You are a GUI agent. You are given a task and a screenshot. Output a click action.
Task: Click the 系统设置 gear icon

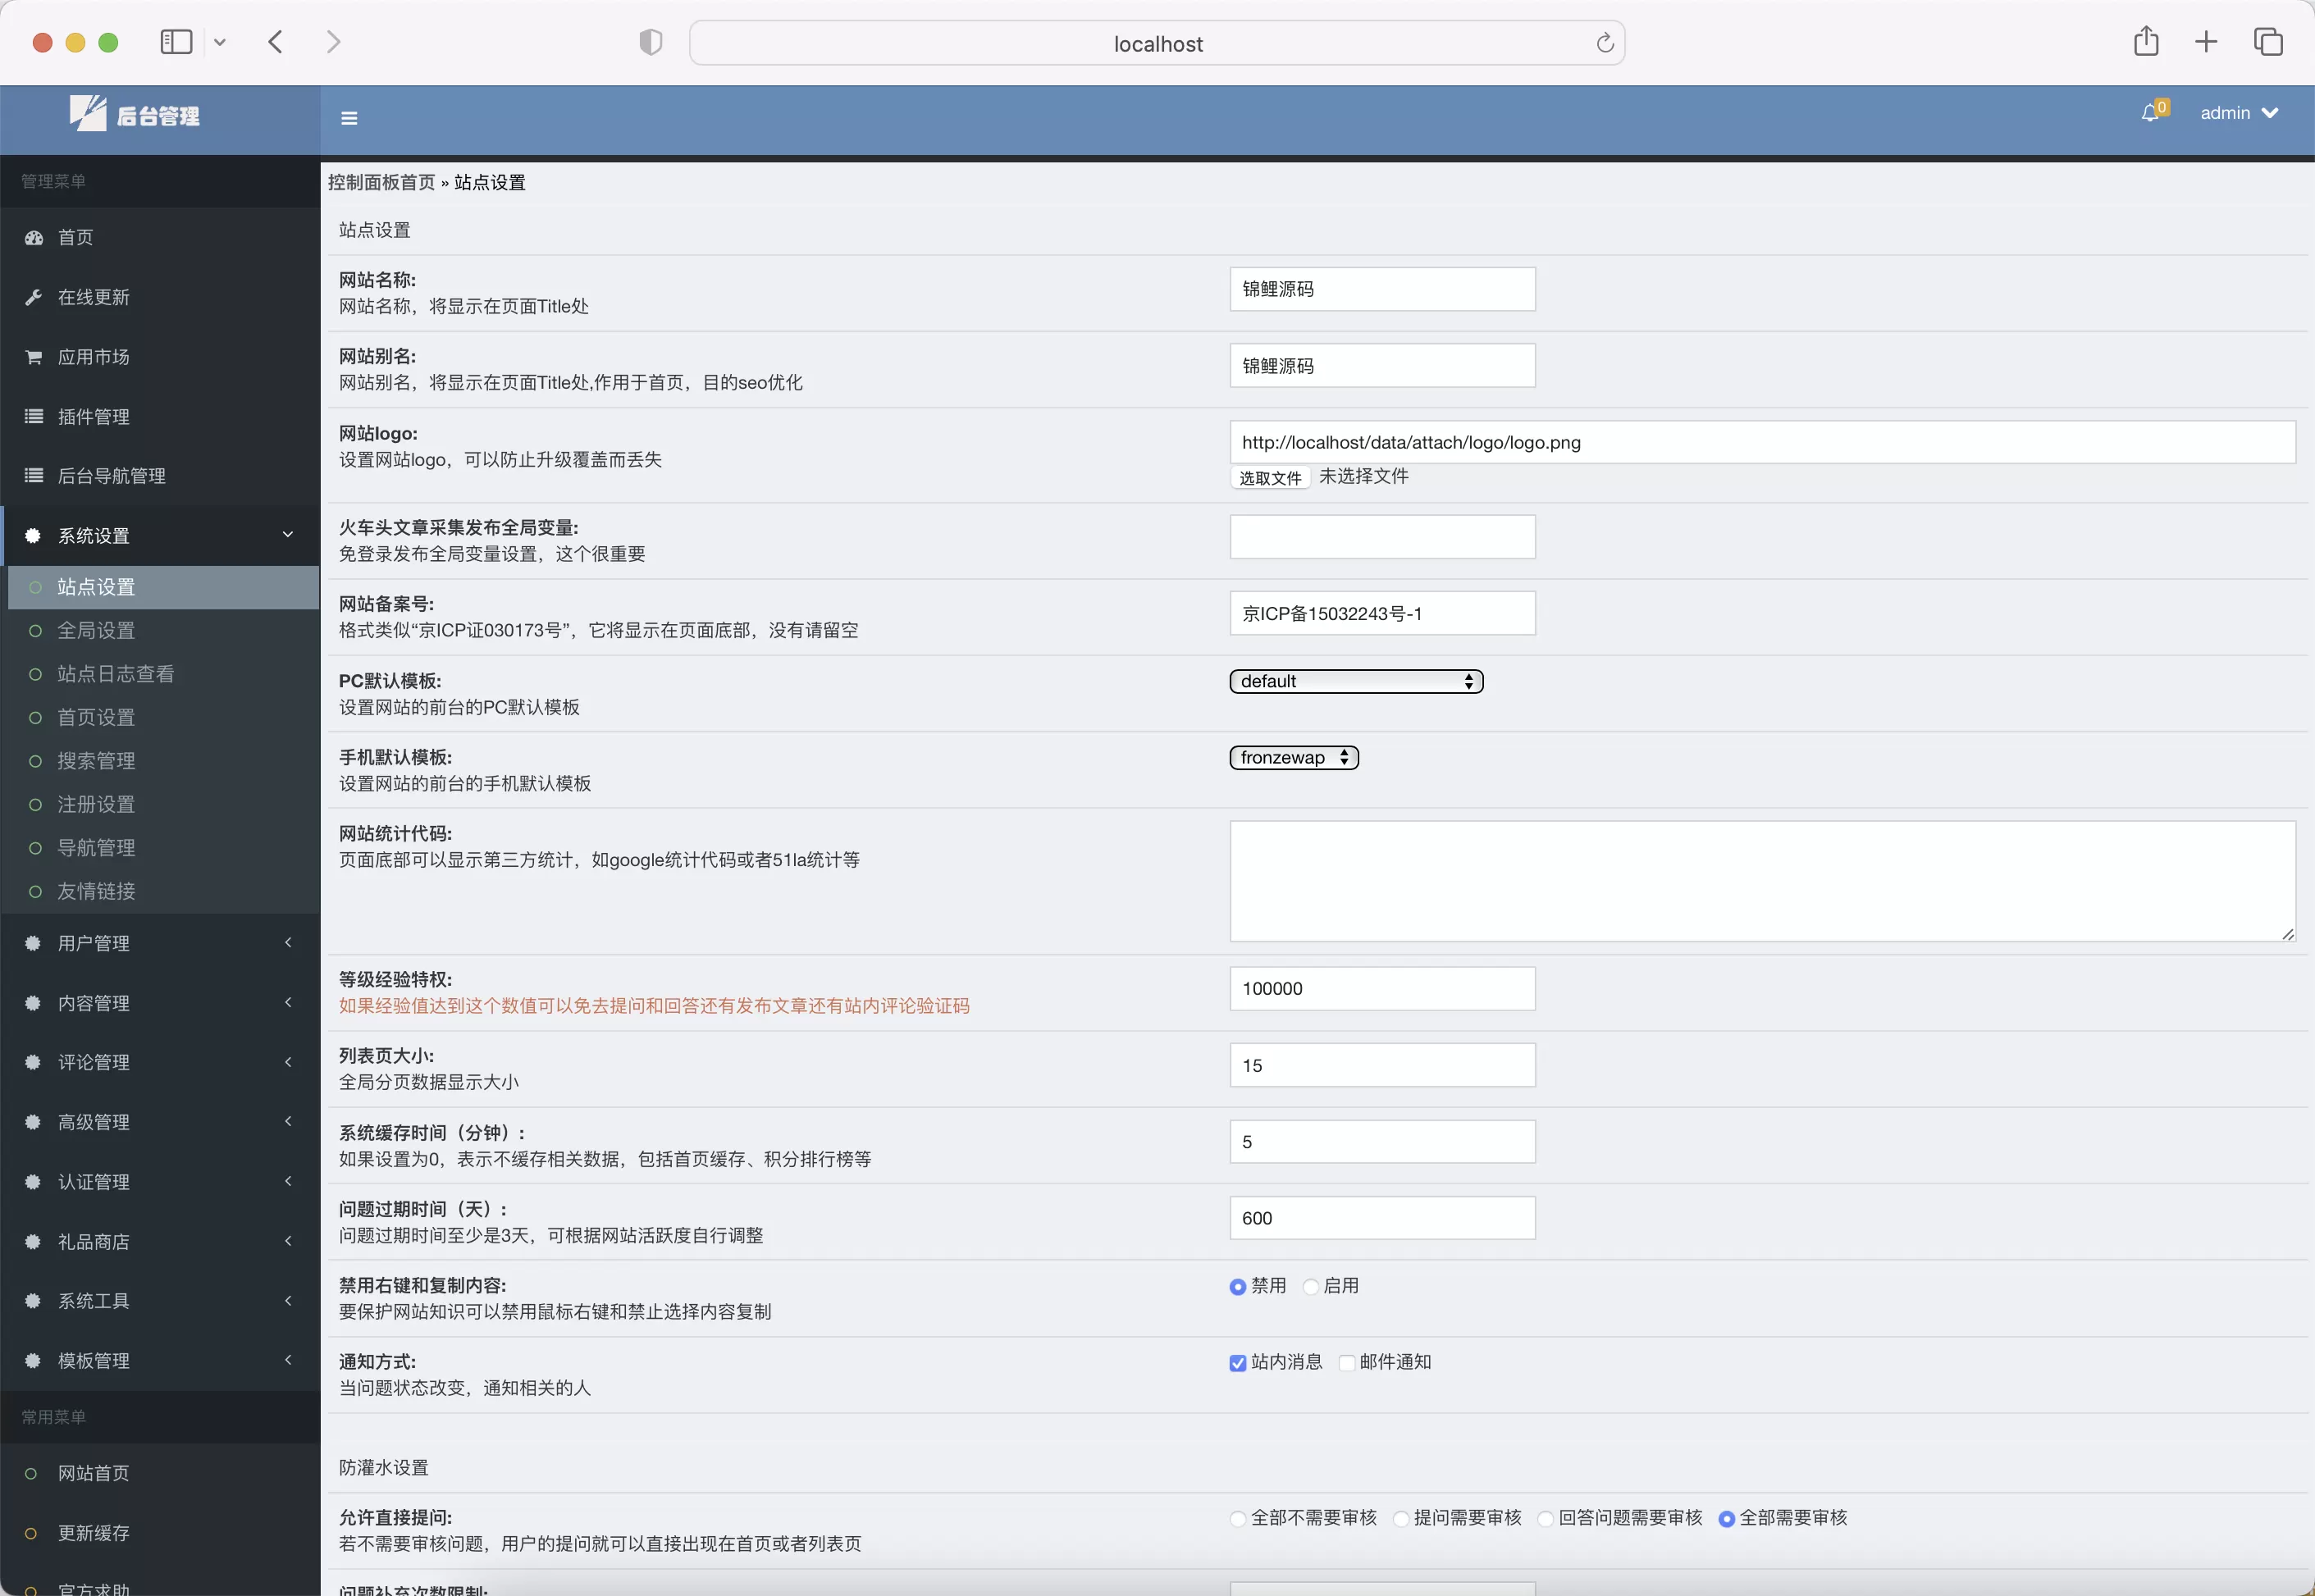[x=33, y=536]
